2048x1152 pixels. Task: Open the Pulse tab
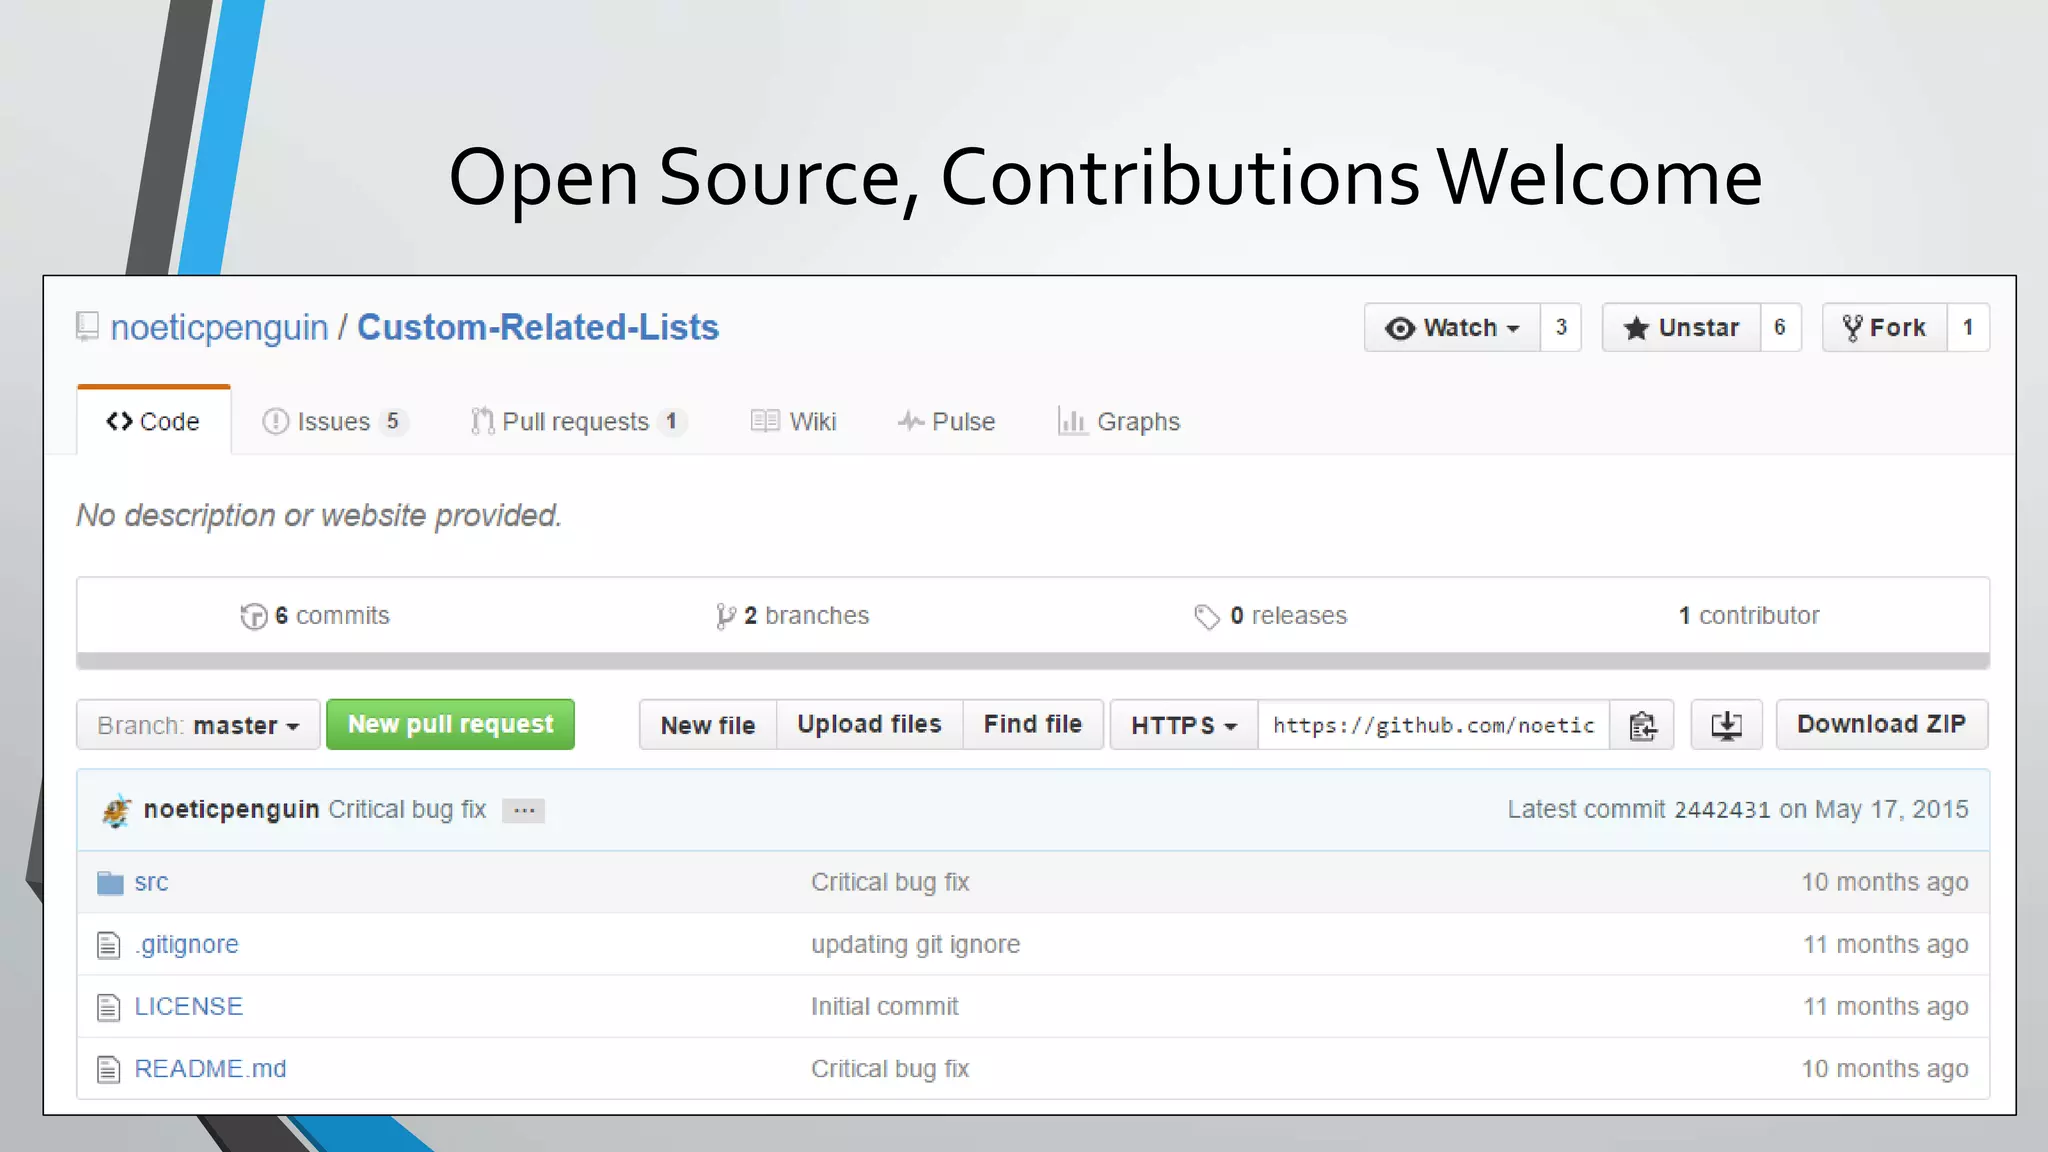pyautogui.click(x=946, y=422)
